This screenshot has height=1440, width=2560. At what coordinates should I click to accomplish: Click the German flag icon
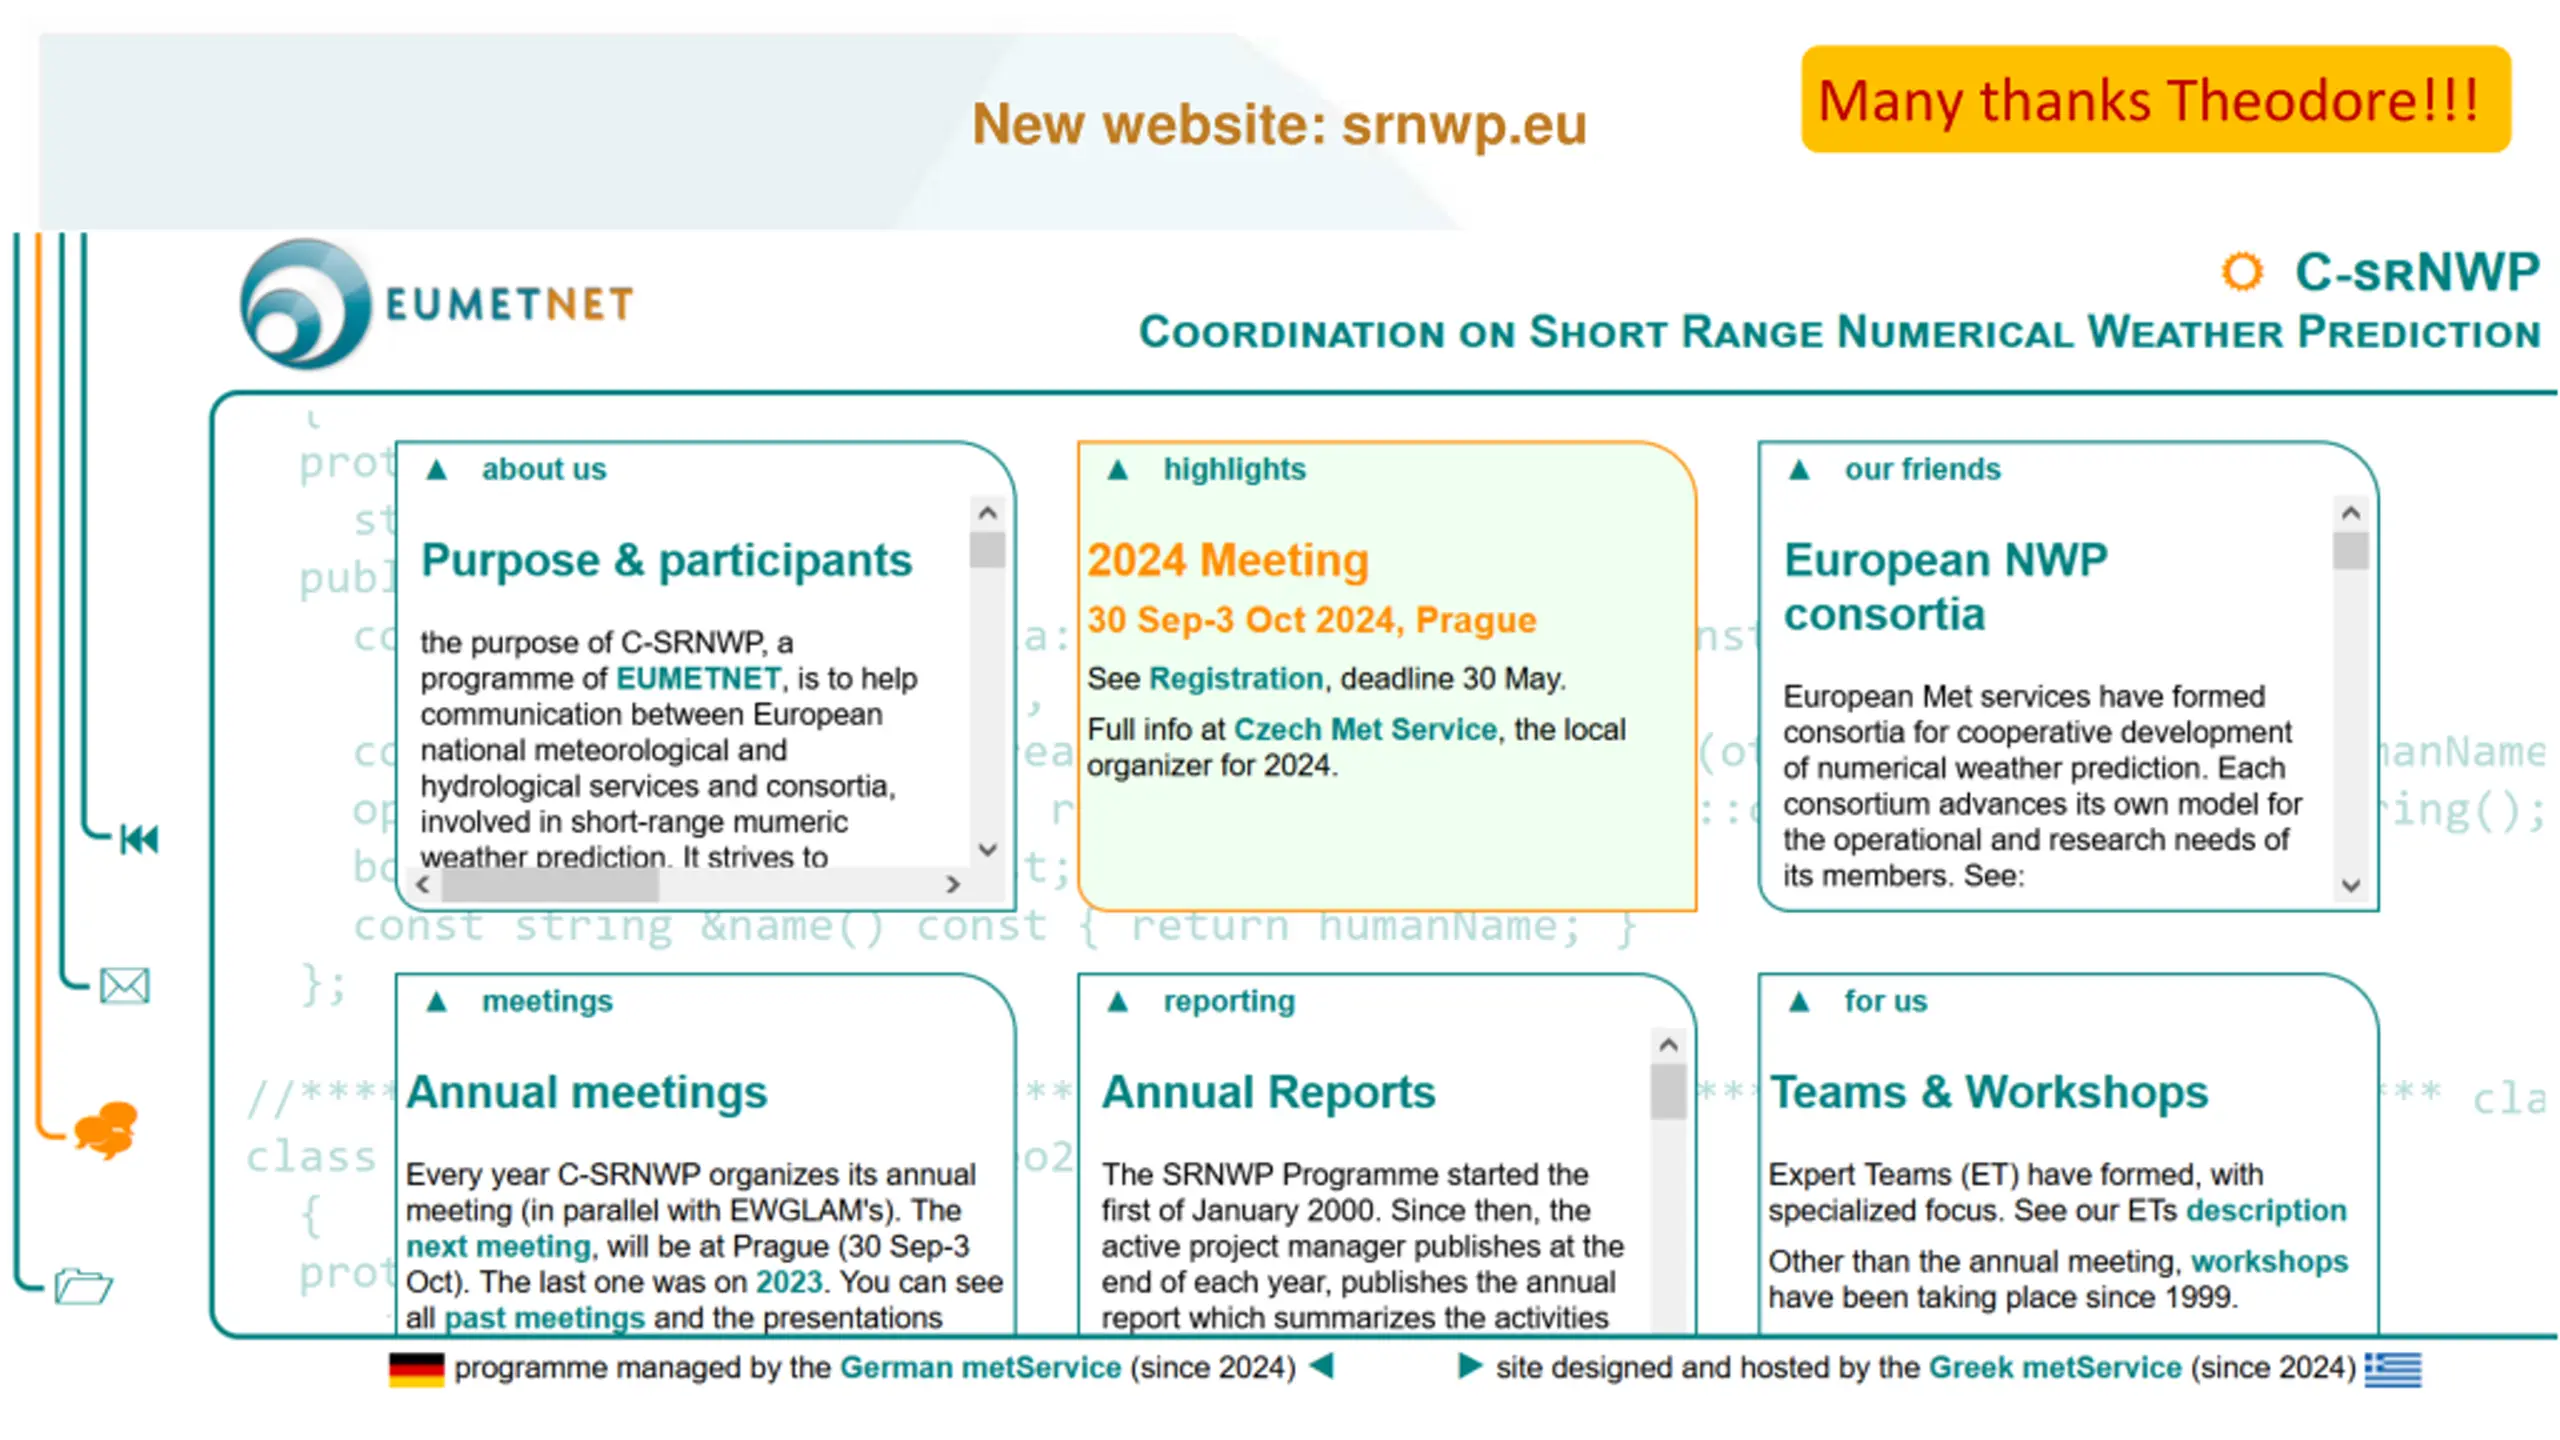tap(416, 1369)
